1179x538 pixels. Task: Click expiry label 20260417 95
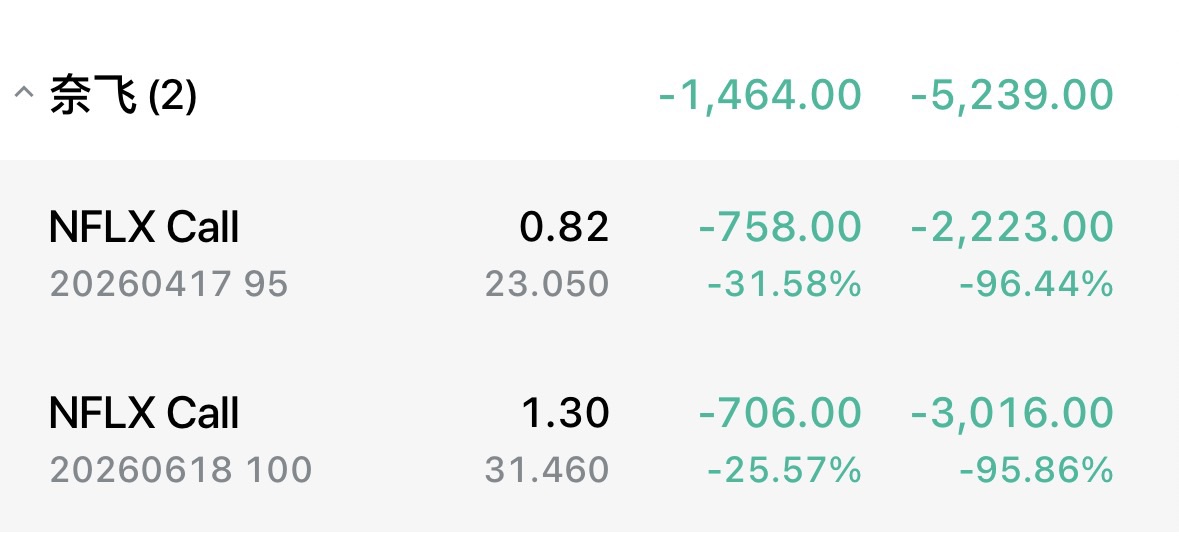click(x=169, y=285)
